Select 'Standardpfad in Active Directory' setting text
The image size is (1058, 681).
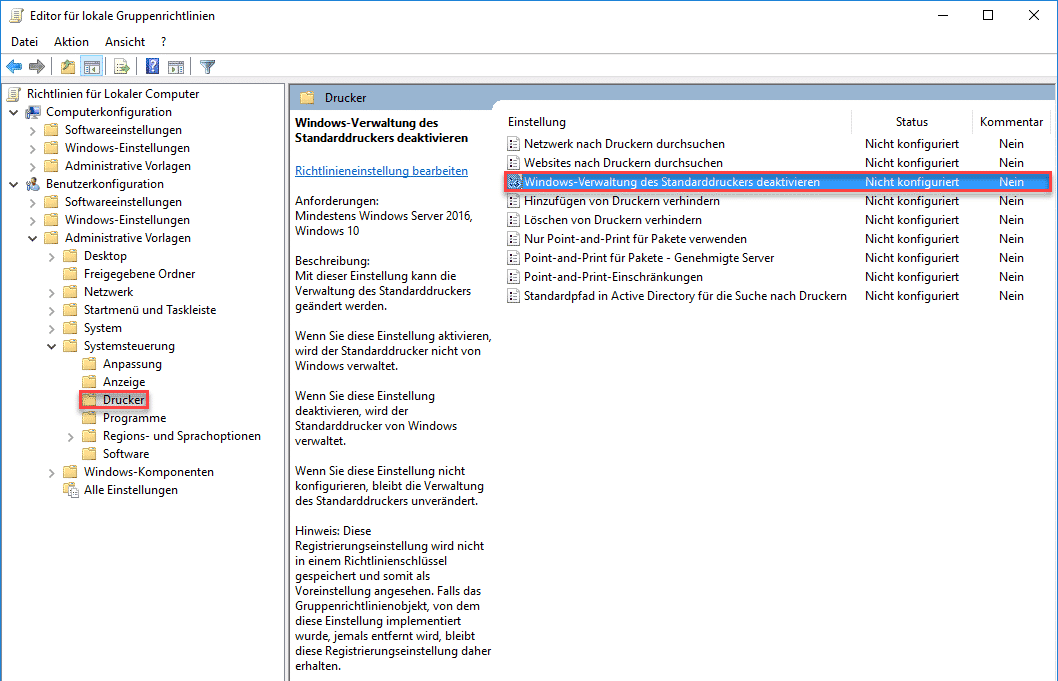click(685, 296)
